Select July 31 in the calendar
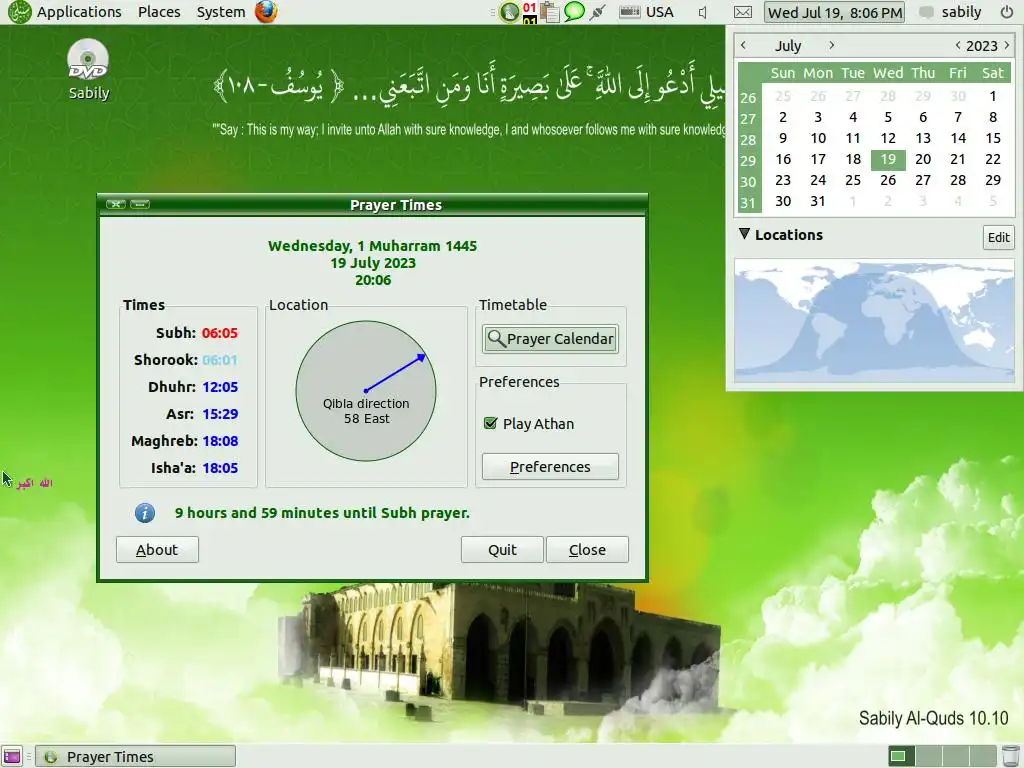1024x768 pixels. point(818,201)
